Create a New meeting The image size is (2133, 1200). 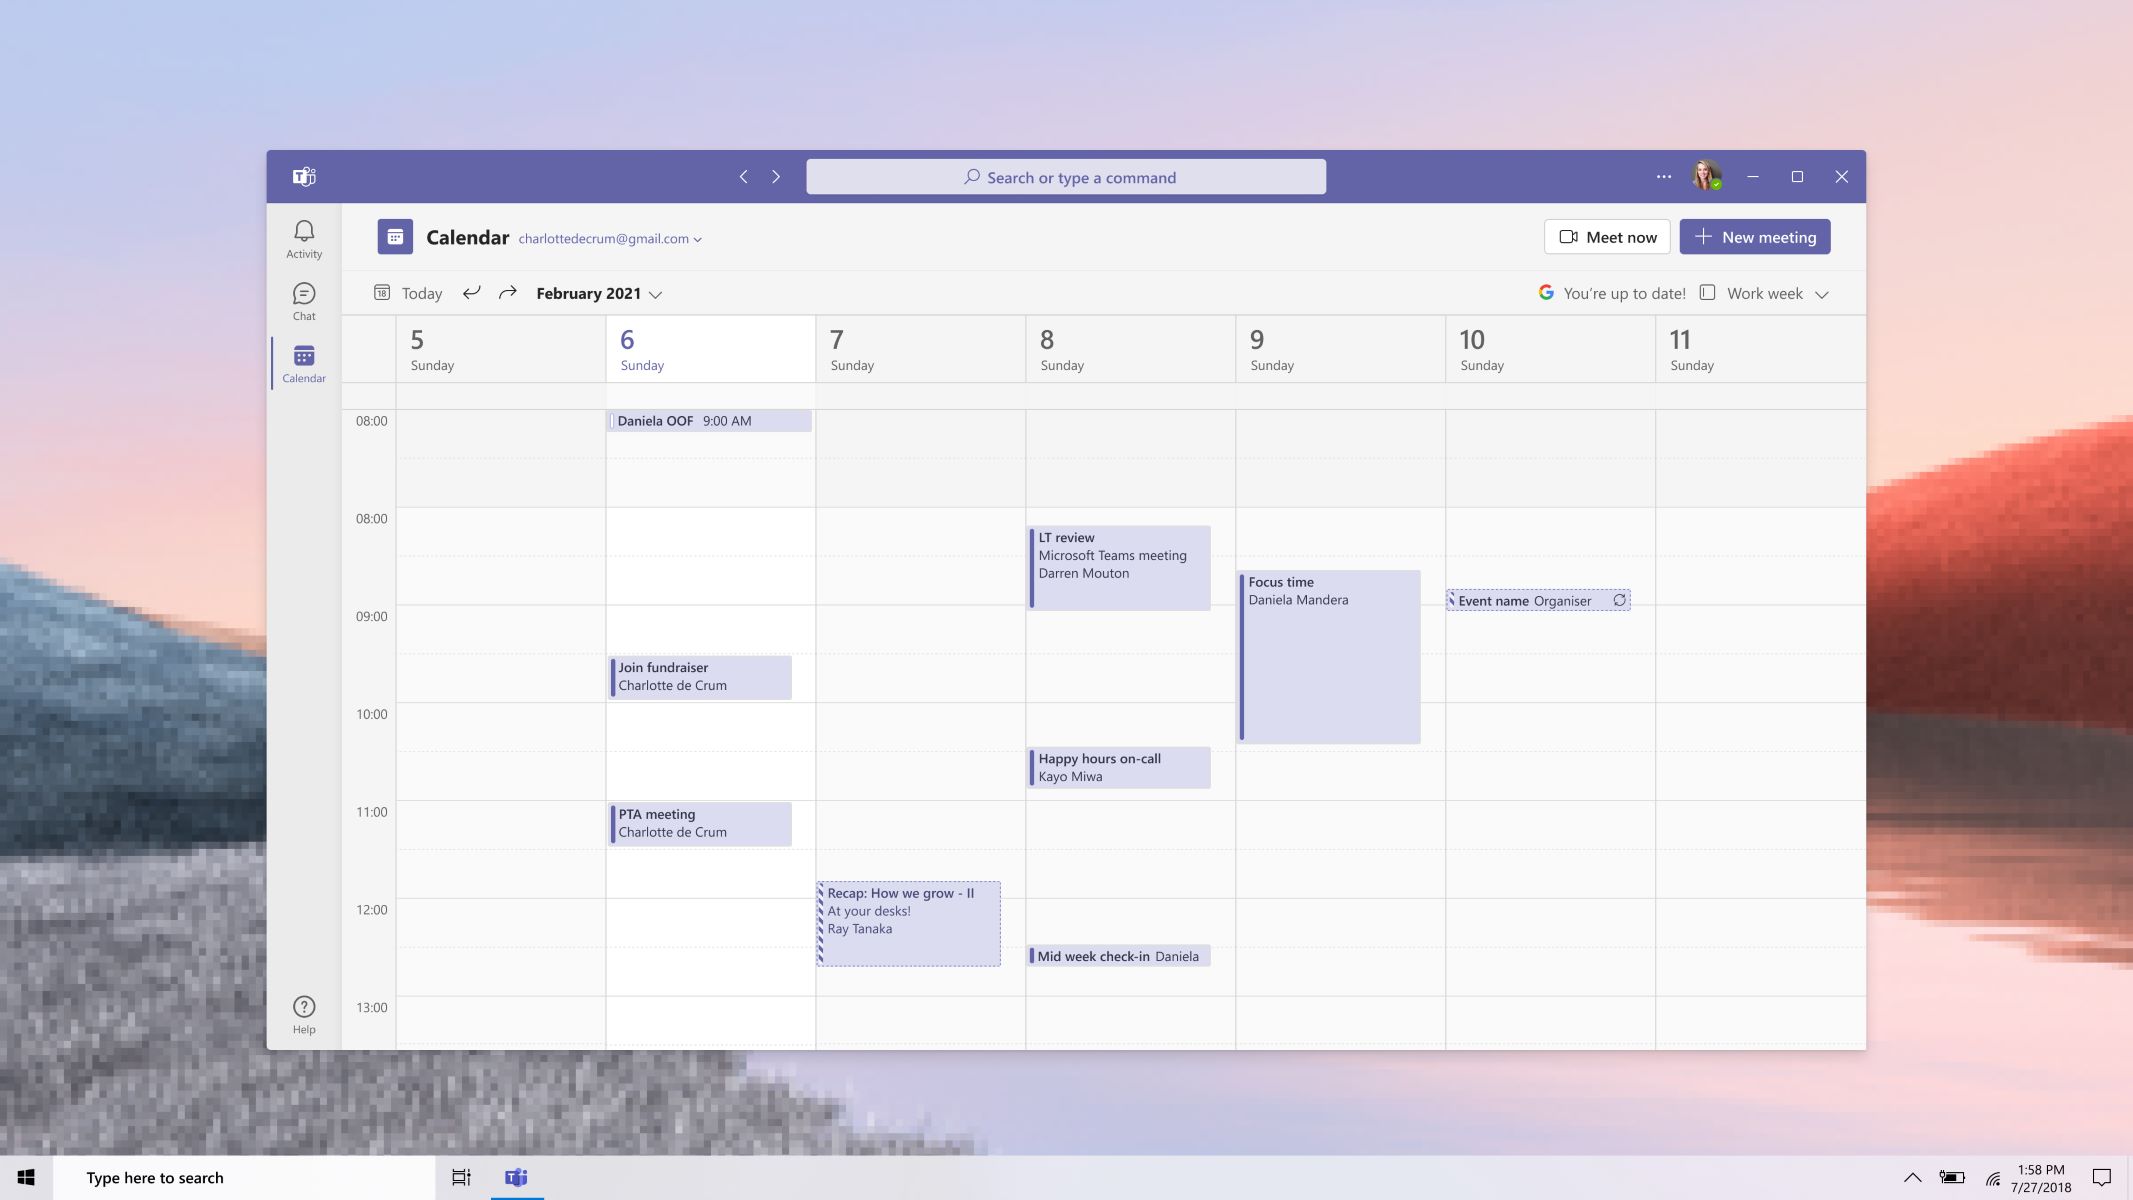point(1754,237)
